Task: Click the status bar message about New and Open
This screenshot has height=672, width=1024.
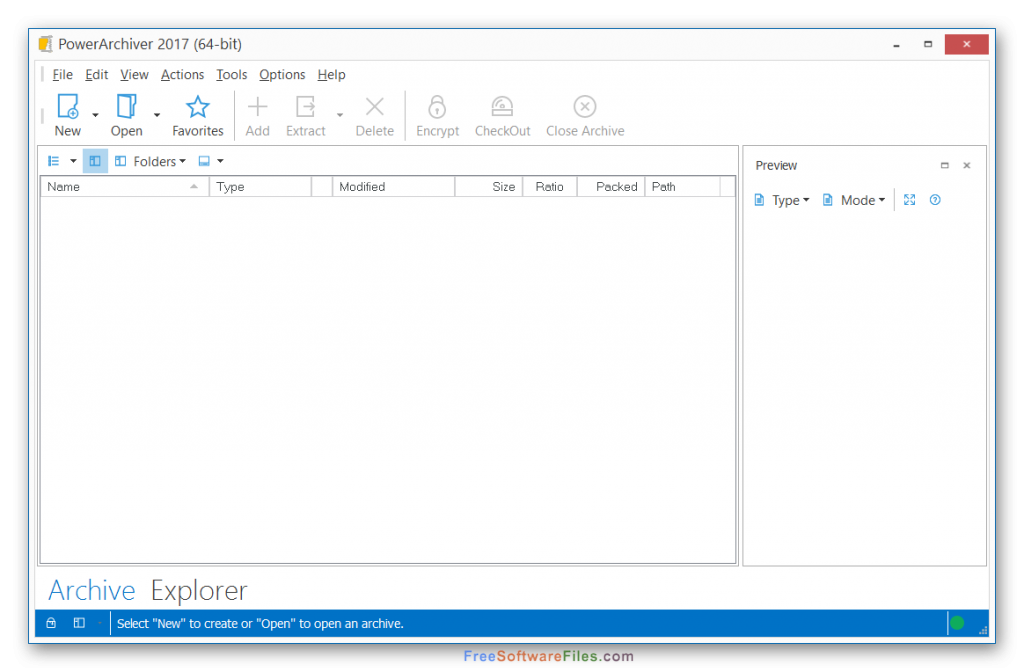Action: point(260,624)
